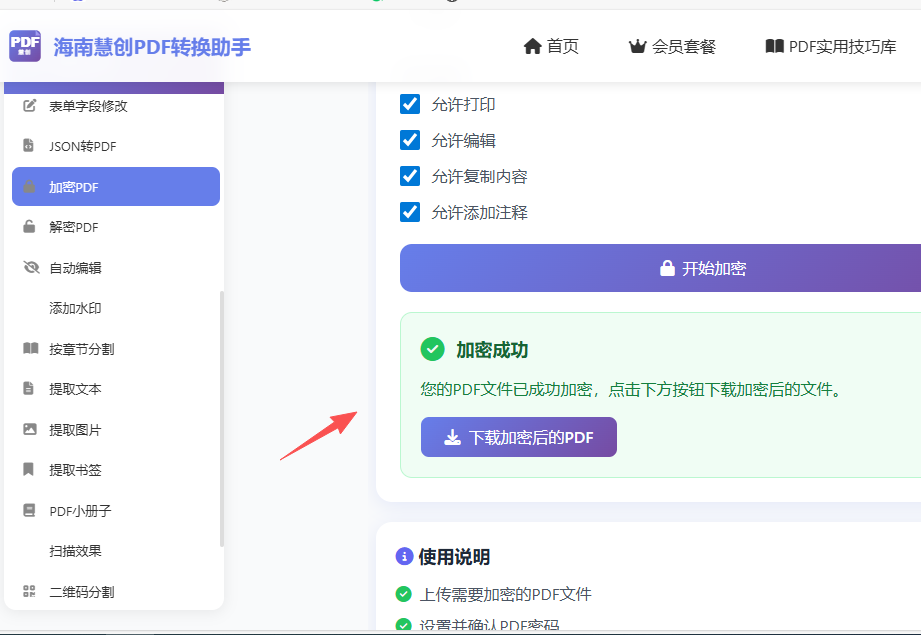
Task: Click the lock icon beside 加密PDF
Action: click(29, 186)
